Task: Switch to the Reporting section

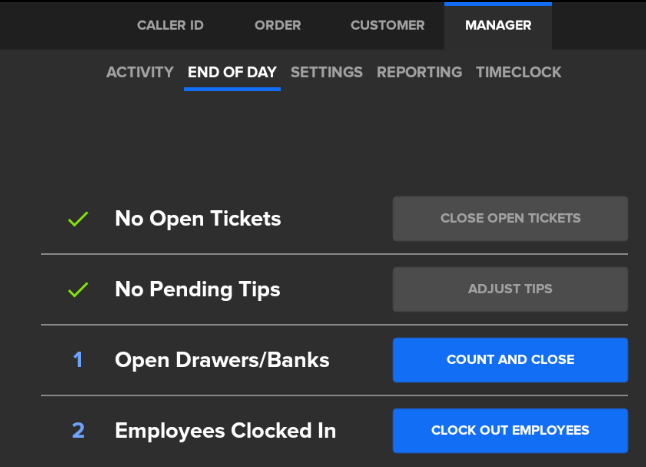Action: pyautogui.click(x=419, y=72)
